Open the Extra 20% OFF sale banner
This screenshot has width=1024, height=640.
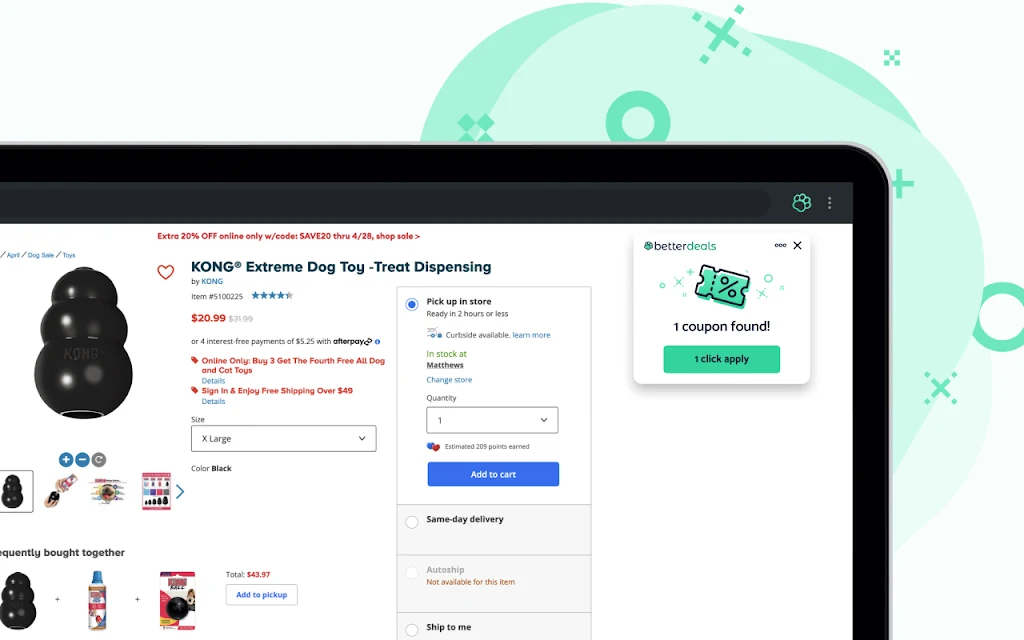[289, 236]
